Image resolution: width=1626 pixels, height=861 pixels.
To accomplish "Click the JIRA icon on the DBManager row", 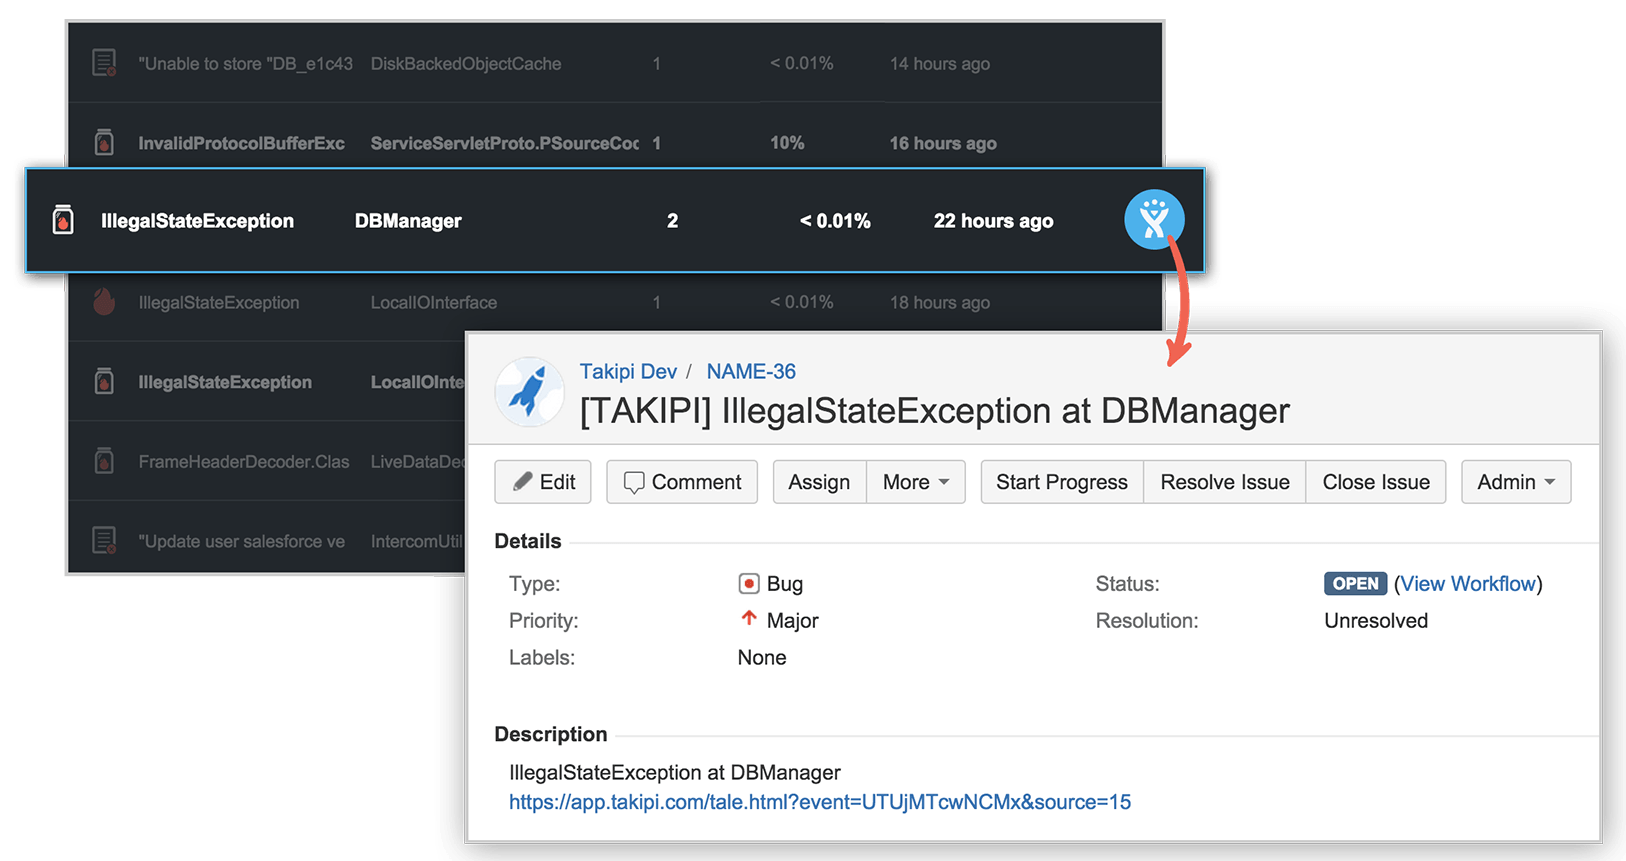I will tap(1154, 219).
